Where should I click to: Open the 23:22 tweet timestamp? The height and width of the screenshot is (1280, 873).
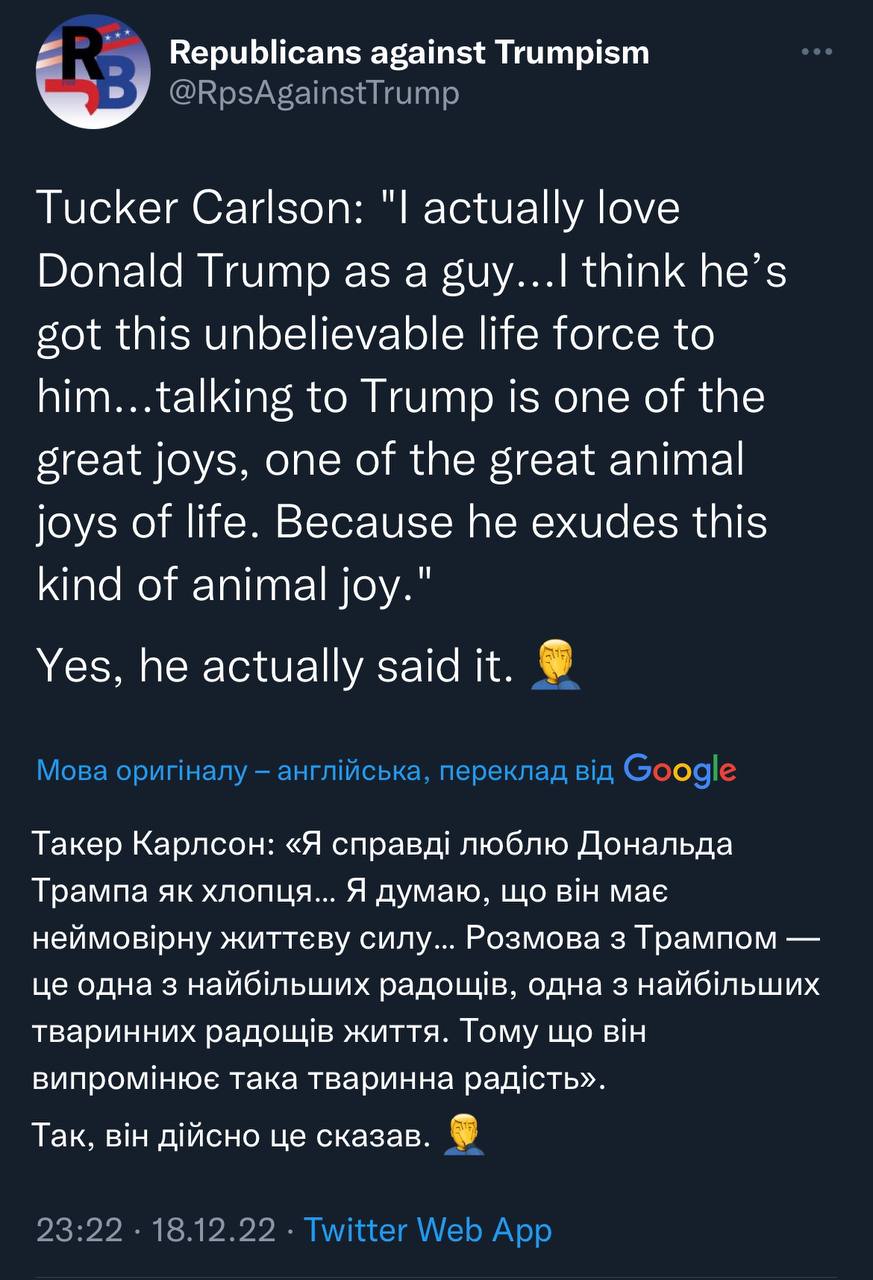click(x=80, y=1229)
